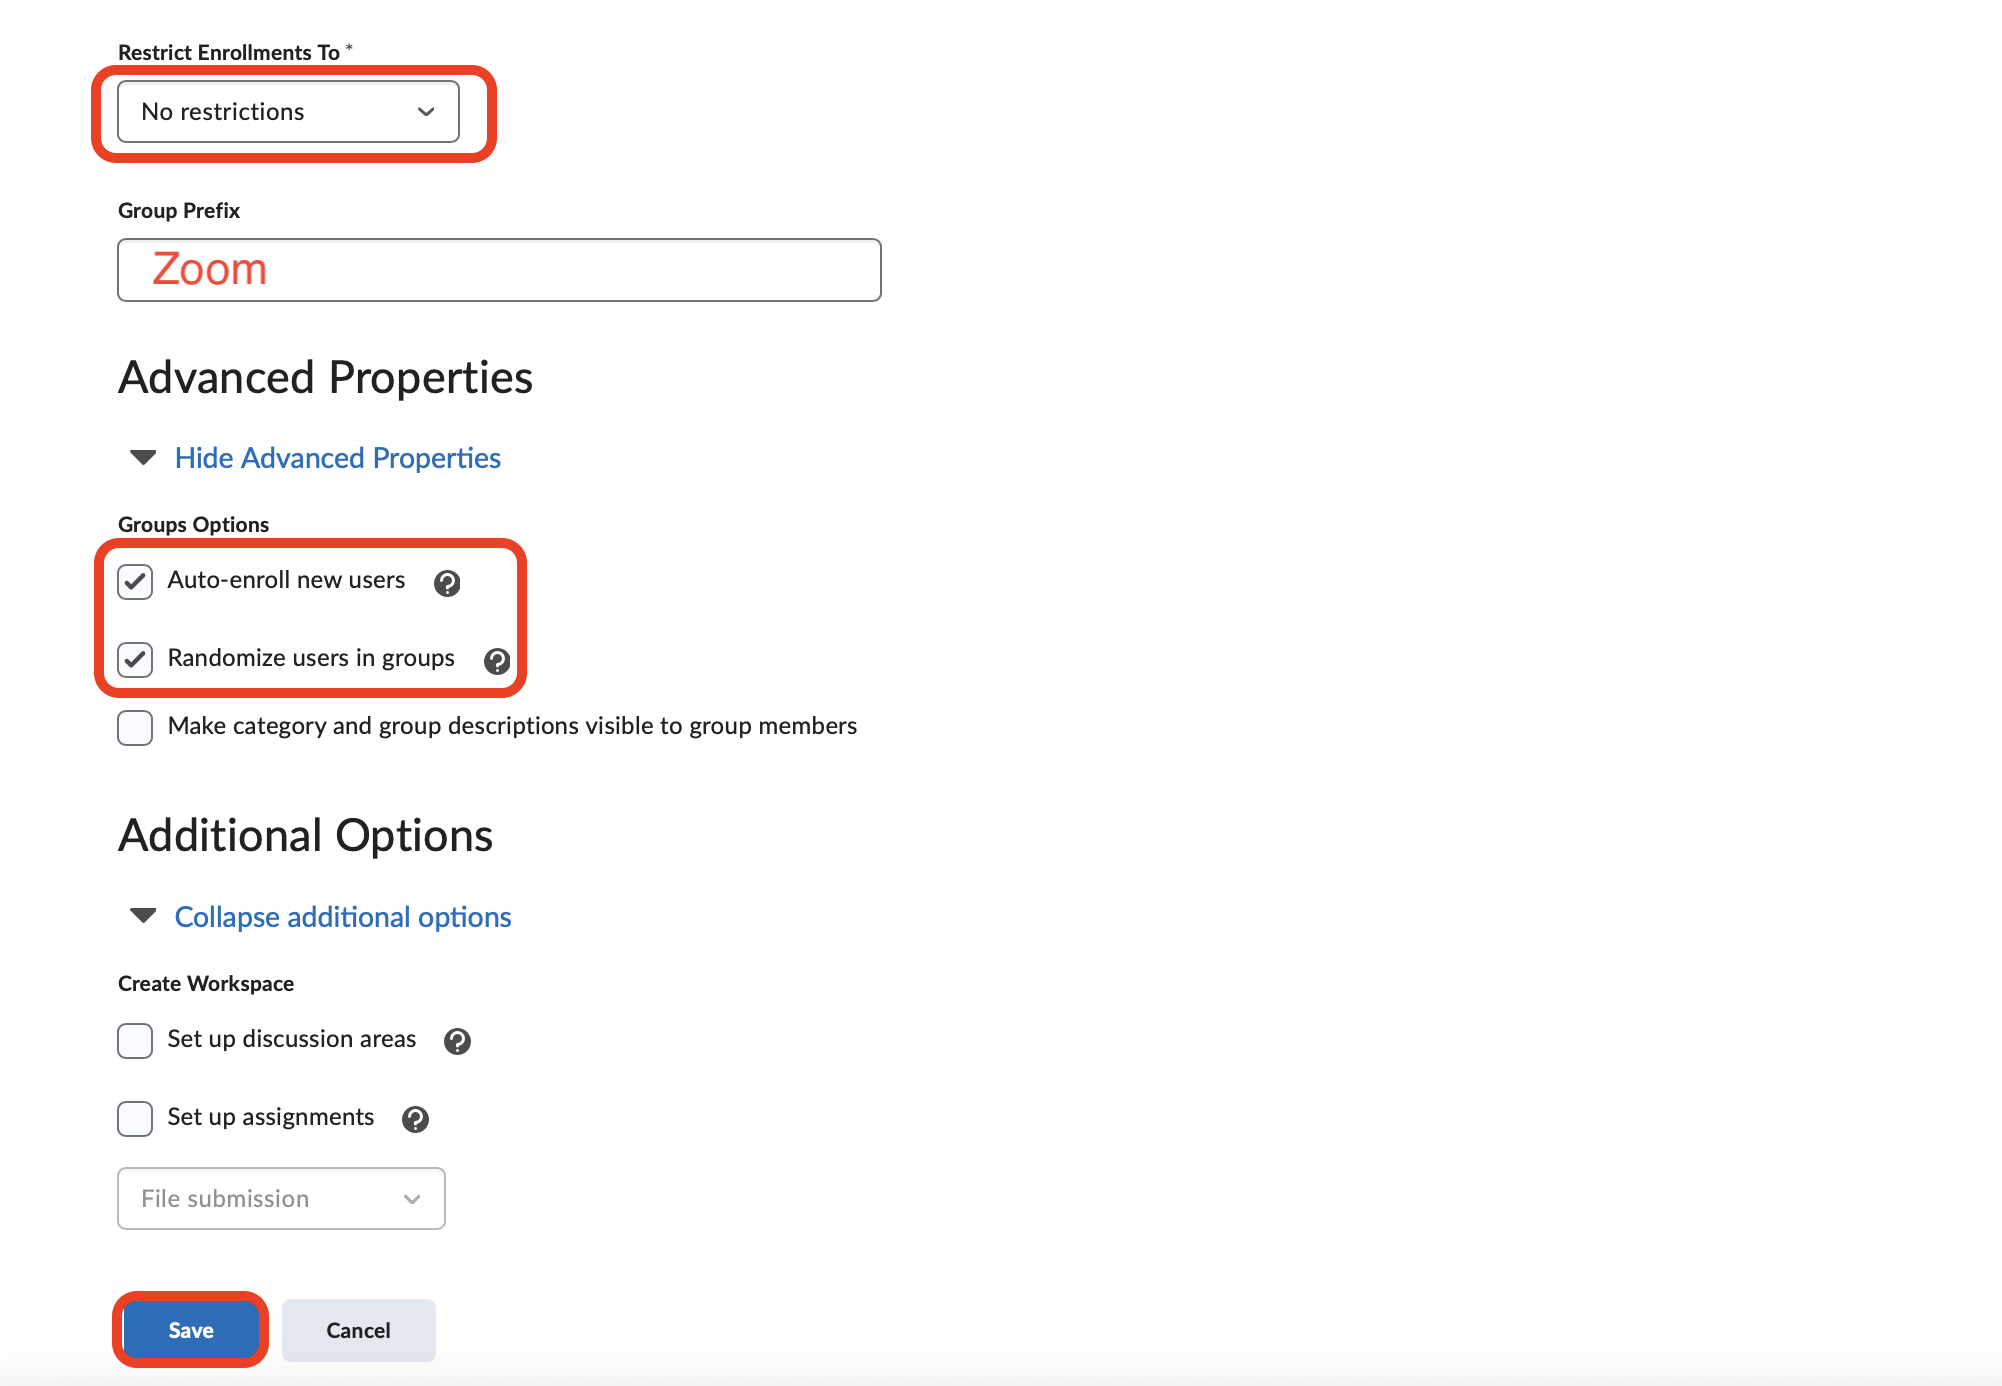Click chevron arrow in No restrictions dropdown

point(426,112)
